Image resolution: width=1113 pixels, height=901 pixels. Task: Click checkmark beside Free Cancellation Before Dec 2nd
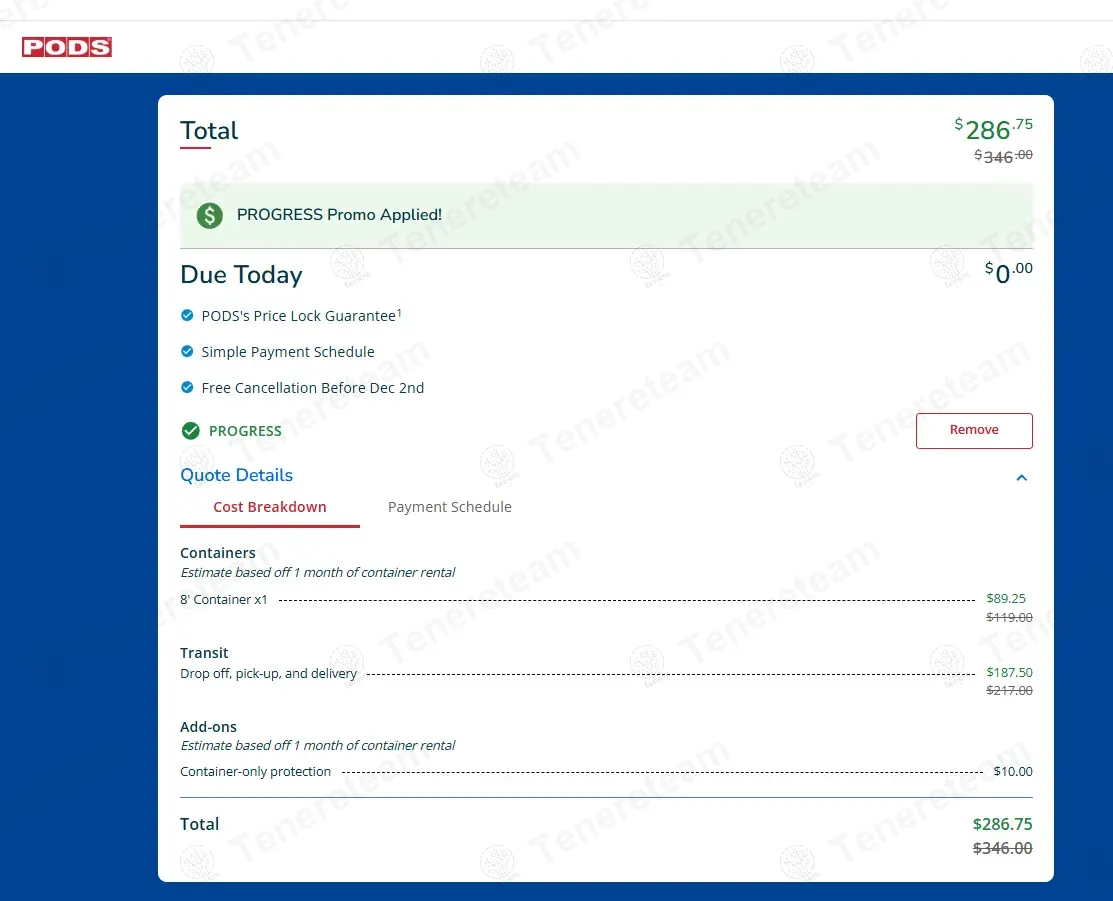187,388
